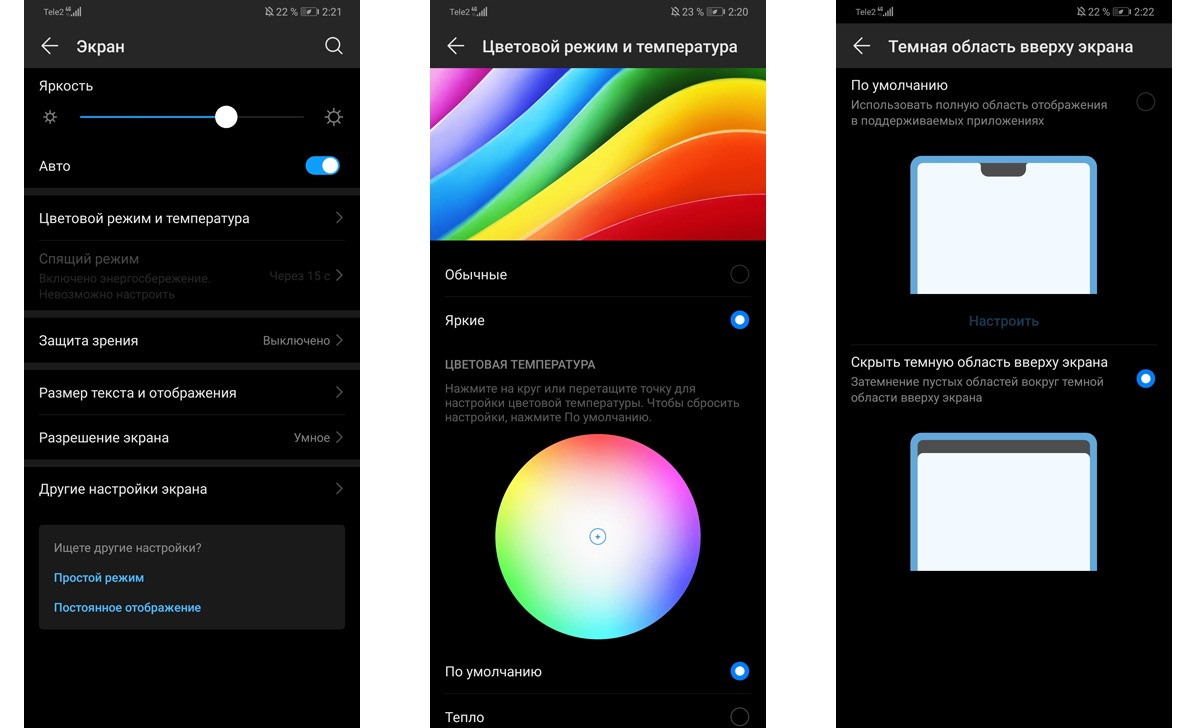Go back from the Экран settings screen
Screen dimensions: 1196x728
50,46
